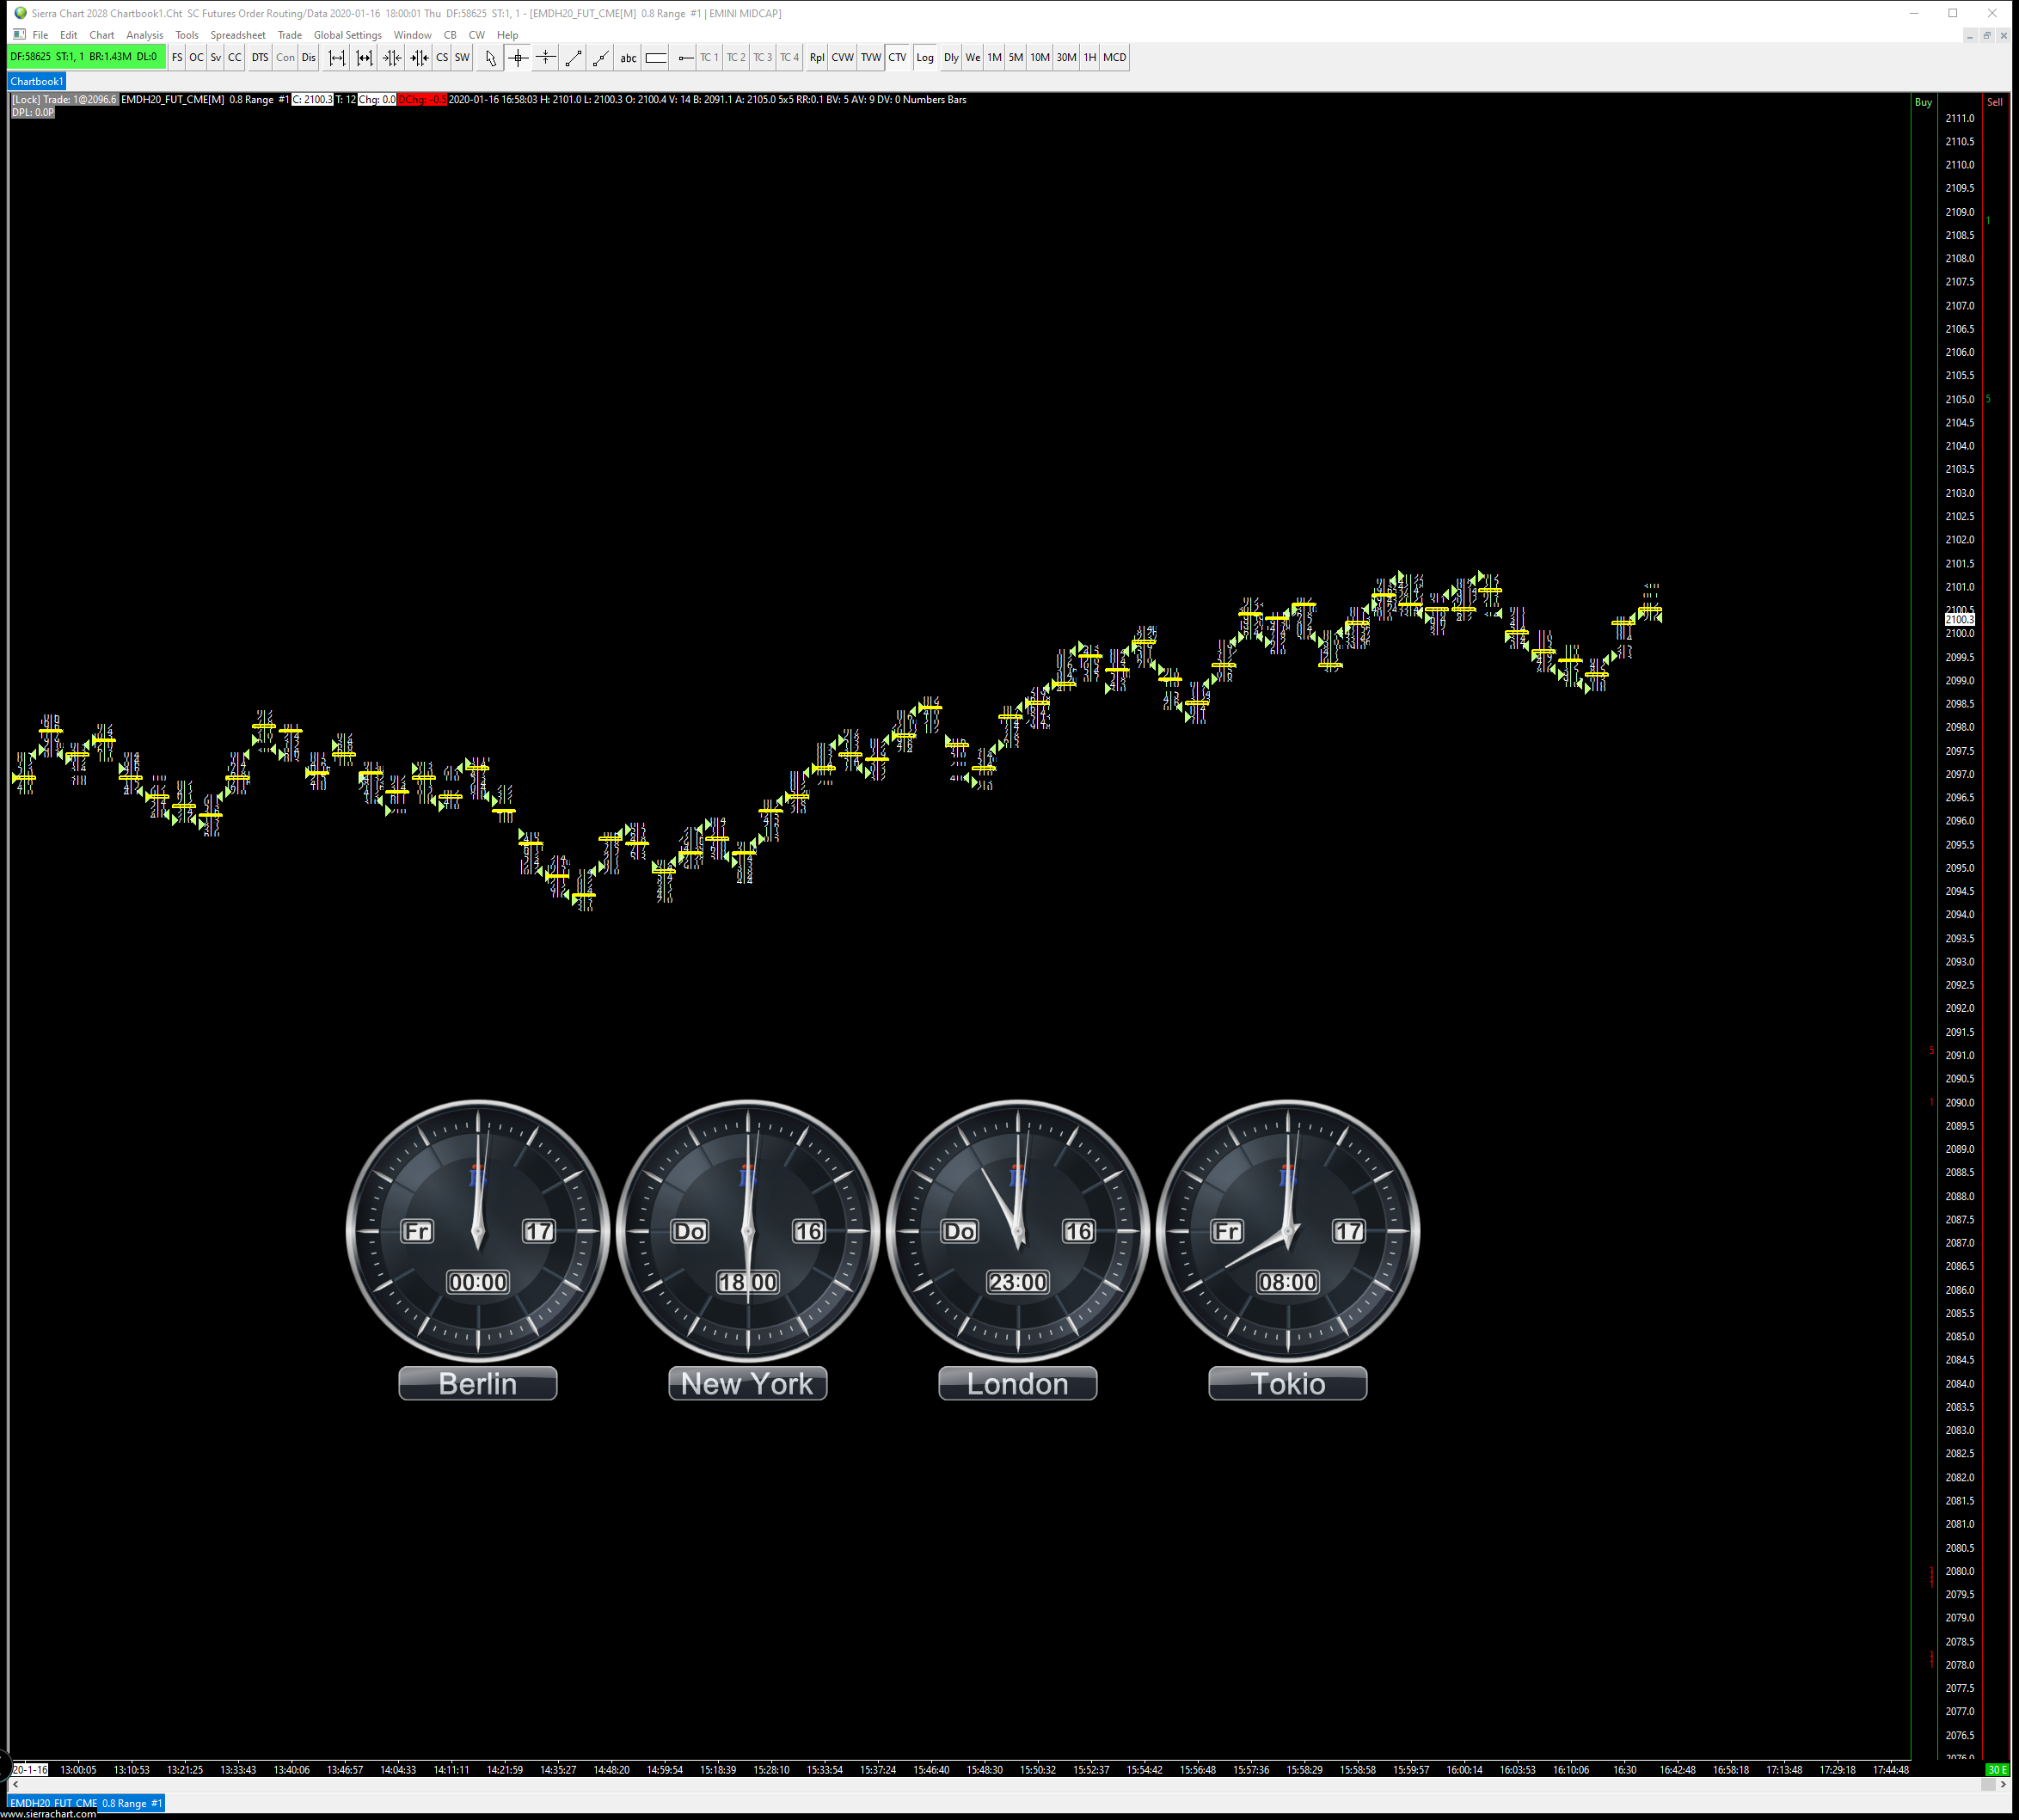Screen dimensions: 2019x1820
Task: Select the pointer tool in toolbar
Action: pos(490,58)
